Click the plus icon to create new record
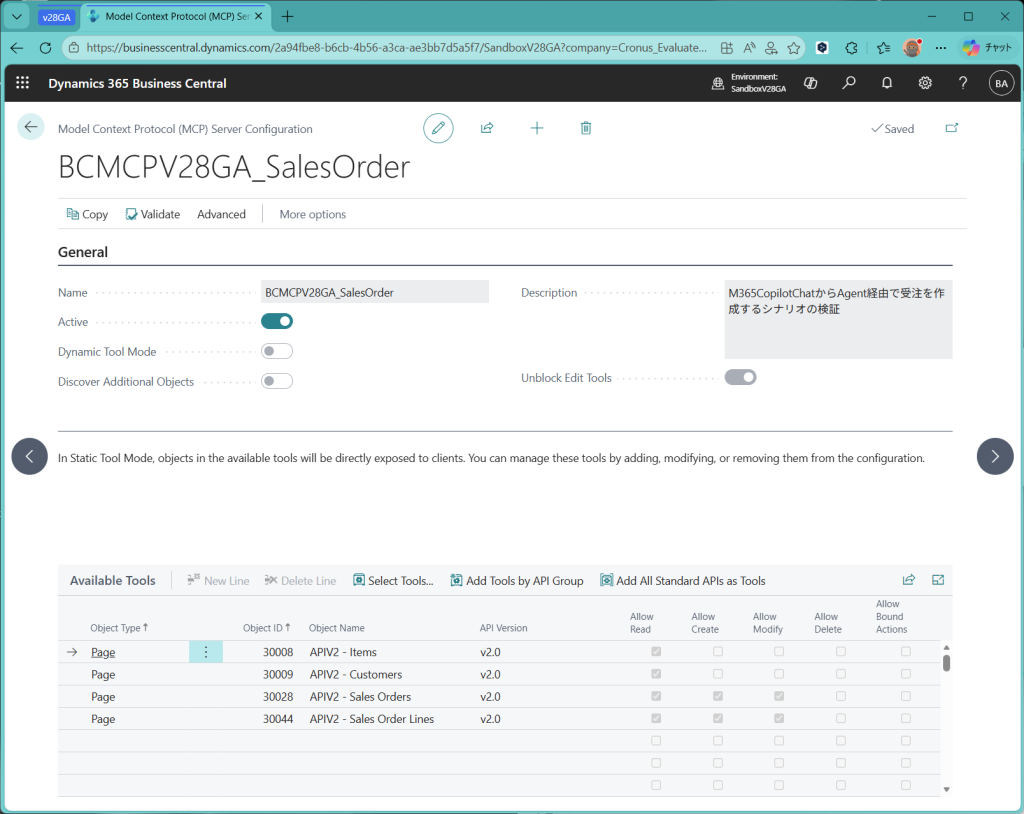 pyautogui.click(x=537, y=128)
